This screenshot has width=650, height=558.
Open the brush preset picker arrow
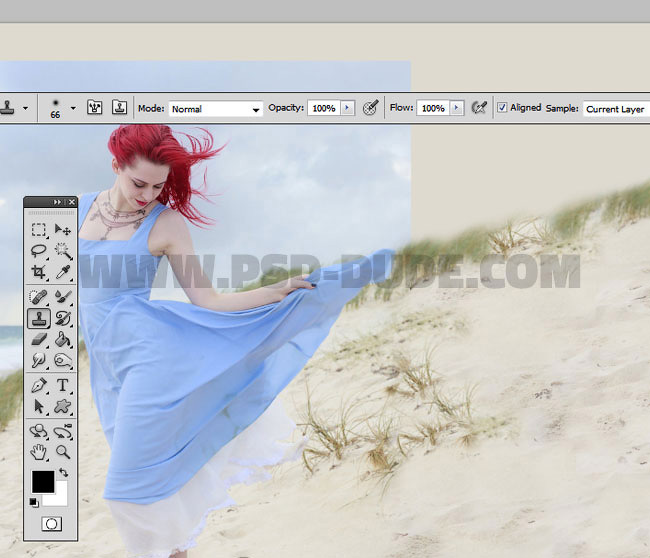coord(73,108)
